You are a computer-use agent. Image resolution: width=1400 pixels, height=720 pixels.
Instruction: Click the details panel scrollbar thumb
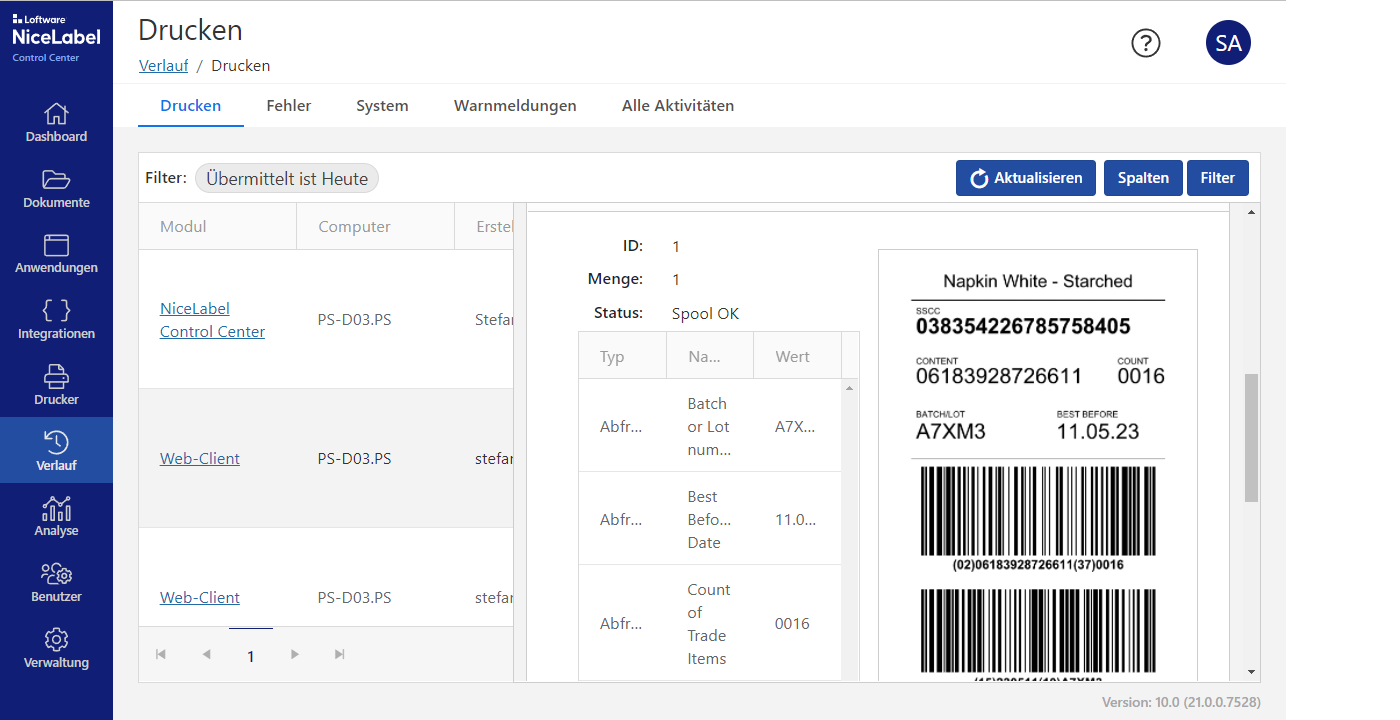1251,438
